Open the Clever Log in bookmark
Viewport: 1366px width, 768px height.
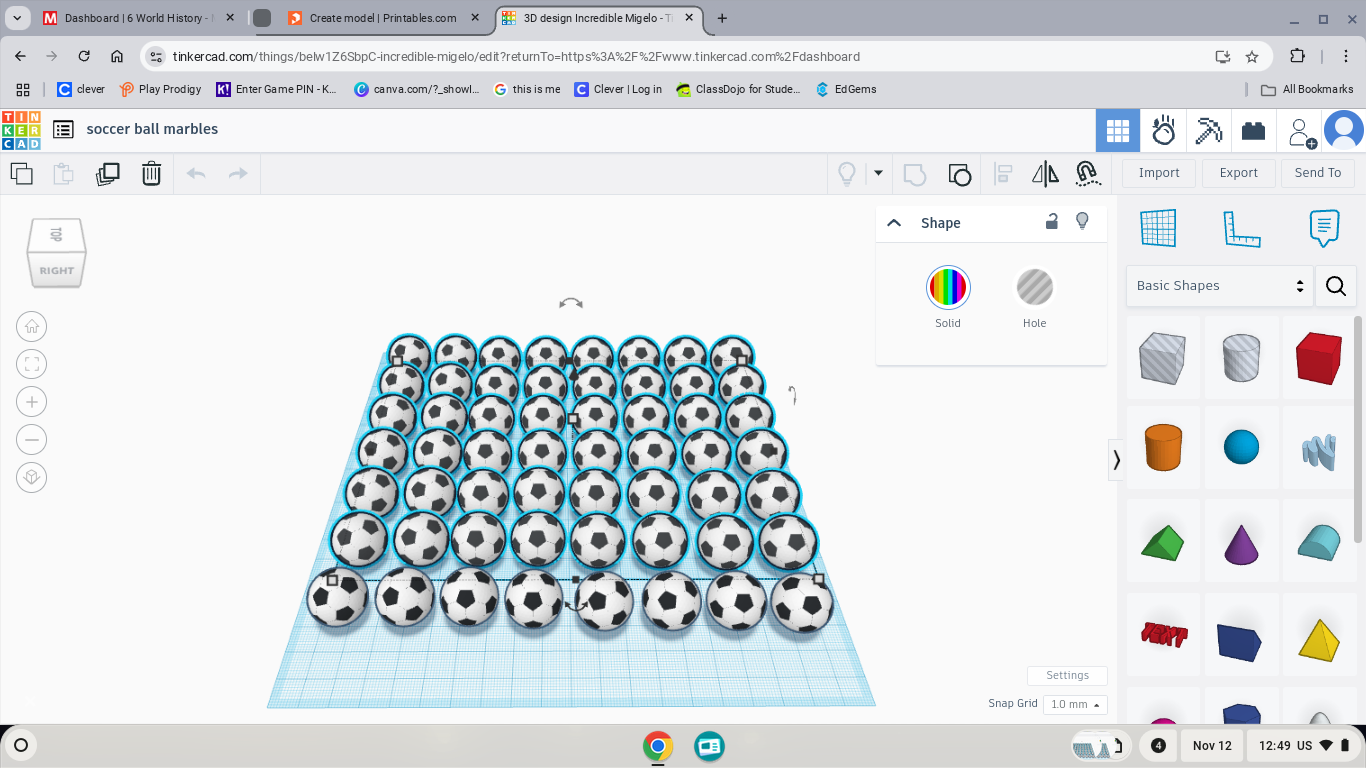(618, 89)
